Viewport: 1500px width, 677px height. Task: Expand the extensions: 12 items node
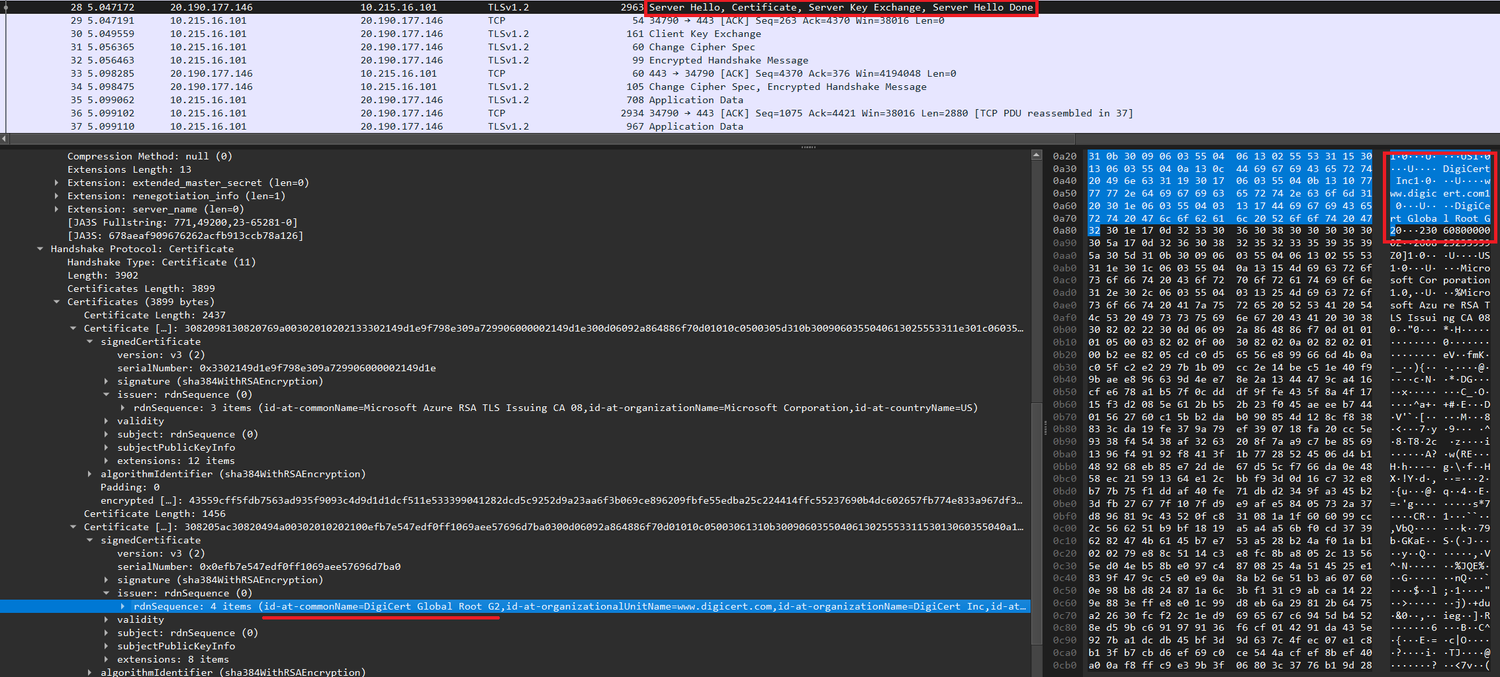(104, 460)
